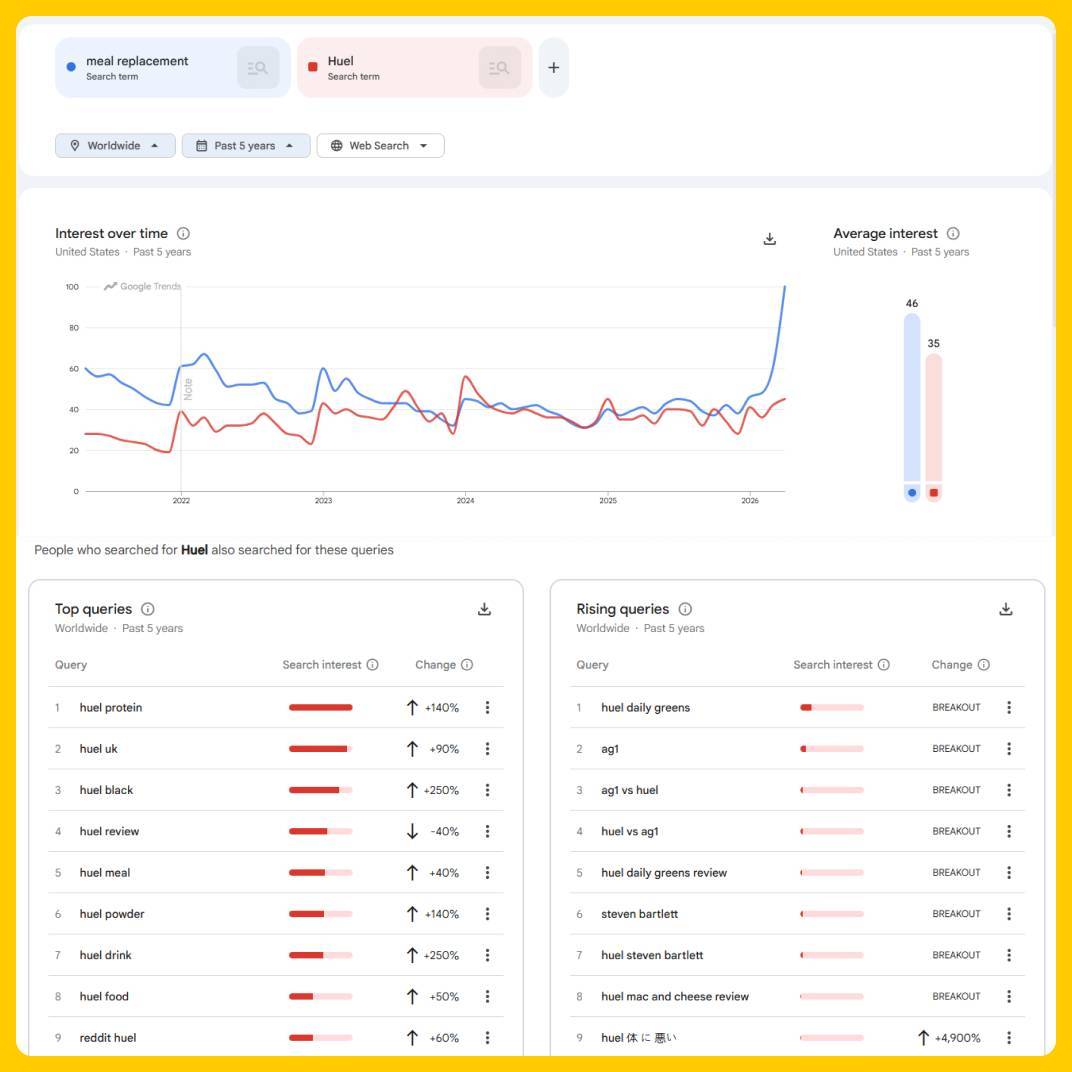Open the Worldwide location dropdown
The height and width of the screenshot is (1072, 1072).
[x=115, y=146]
